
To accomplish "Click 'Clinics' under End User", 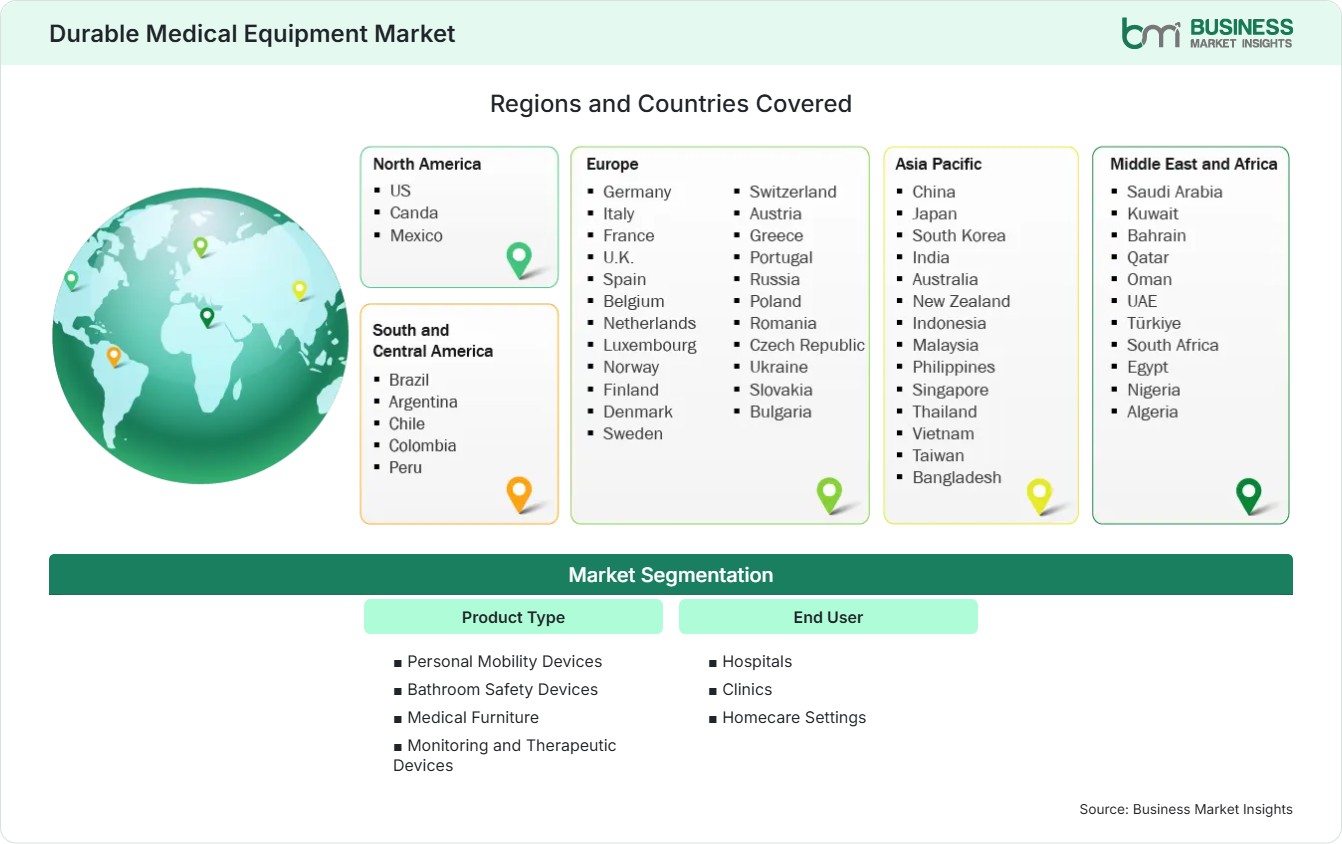I will coord(747,690).
